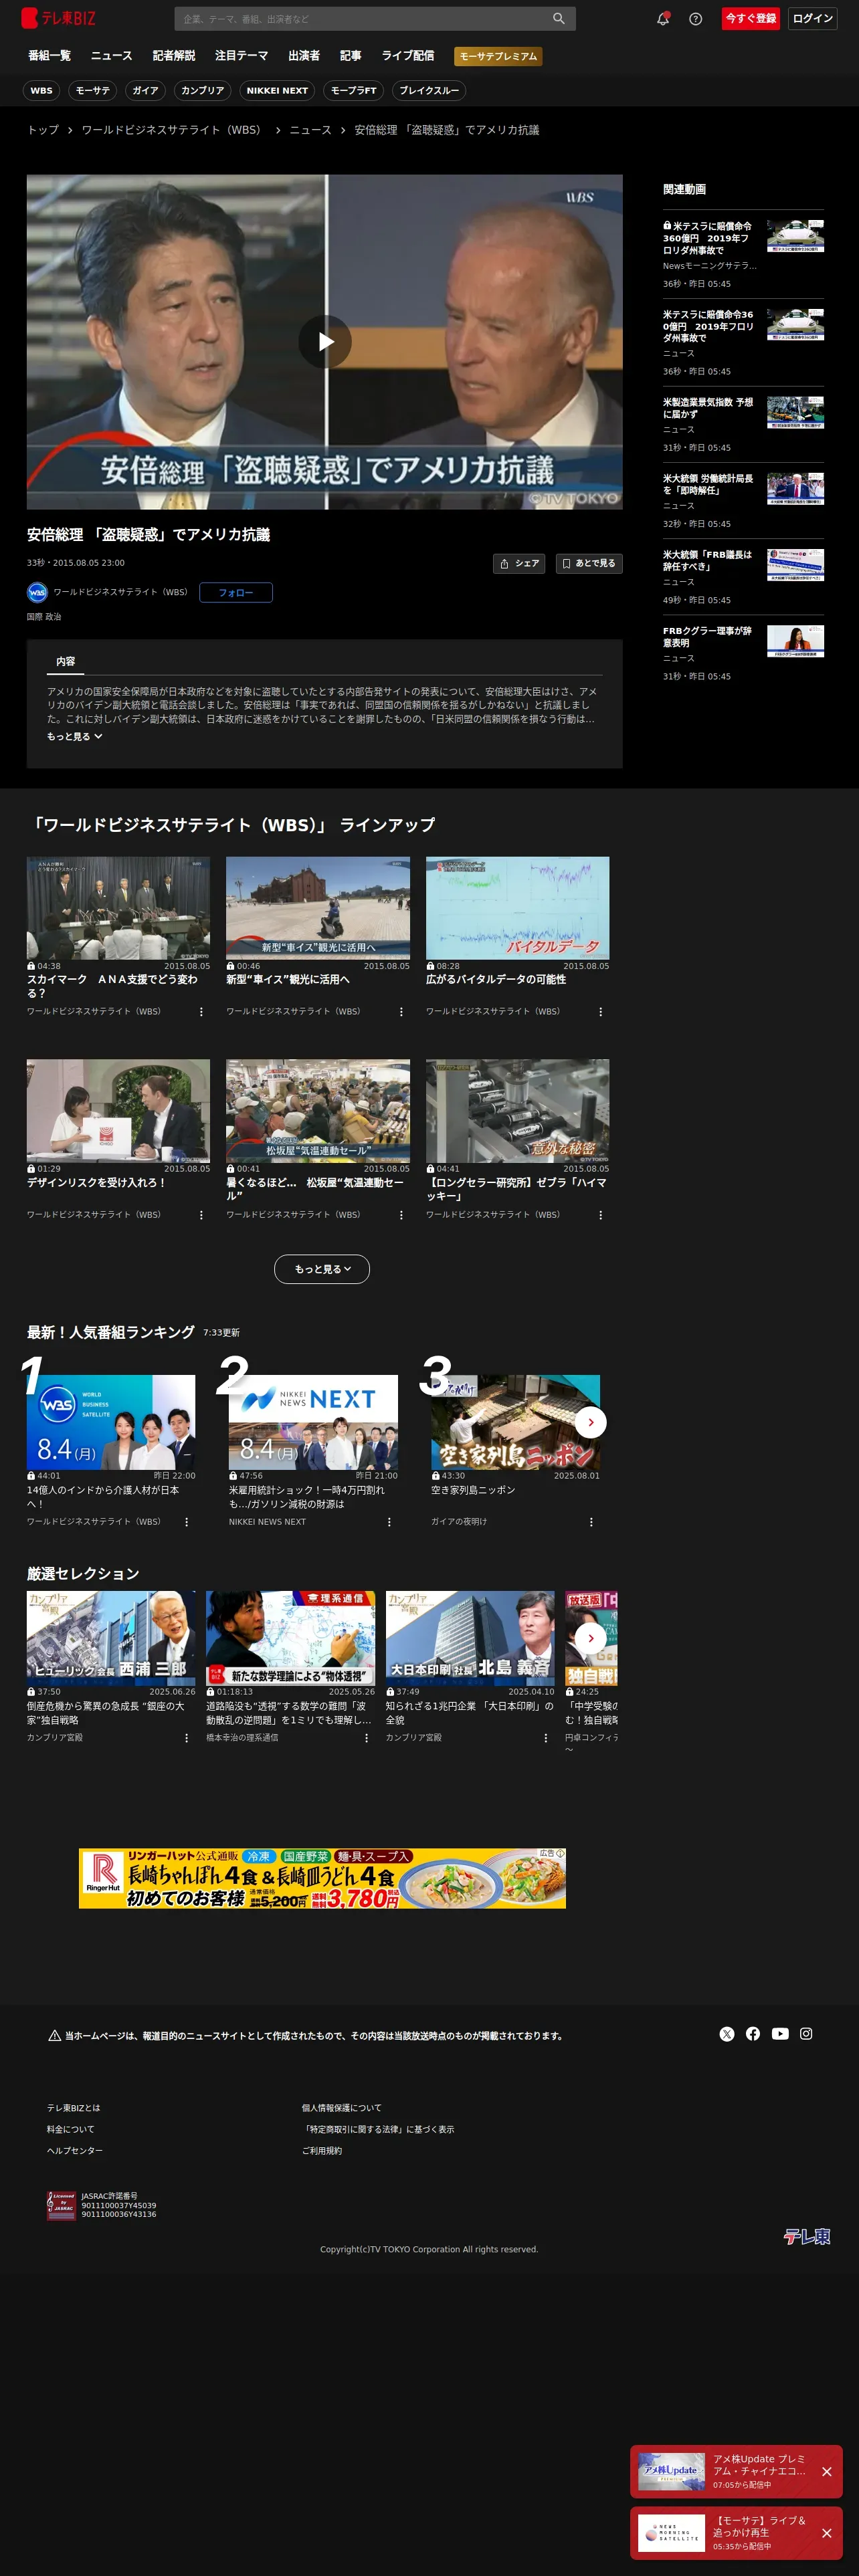Viewport: 859px width, 2576px height.
Task: Show more WBS lineup videos
Action: pos(322,1269)
